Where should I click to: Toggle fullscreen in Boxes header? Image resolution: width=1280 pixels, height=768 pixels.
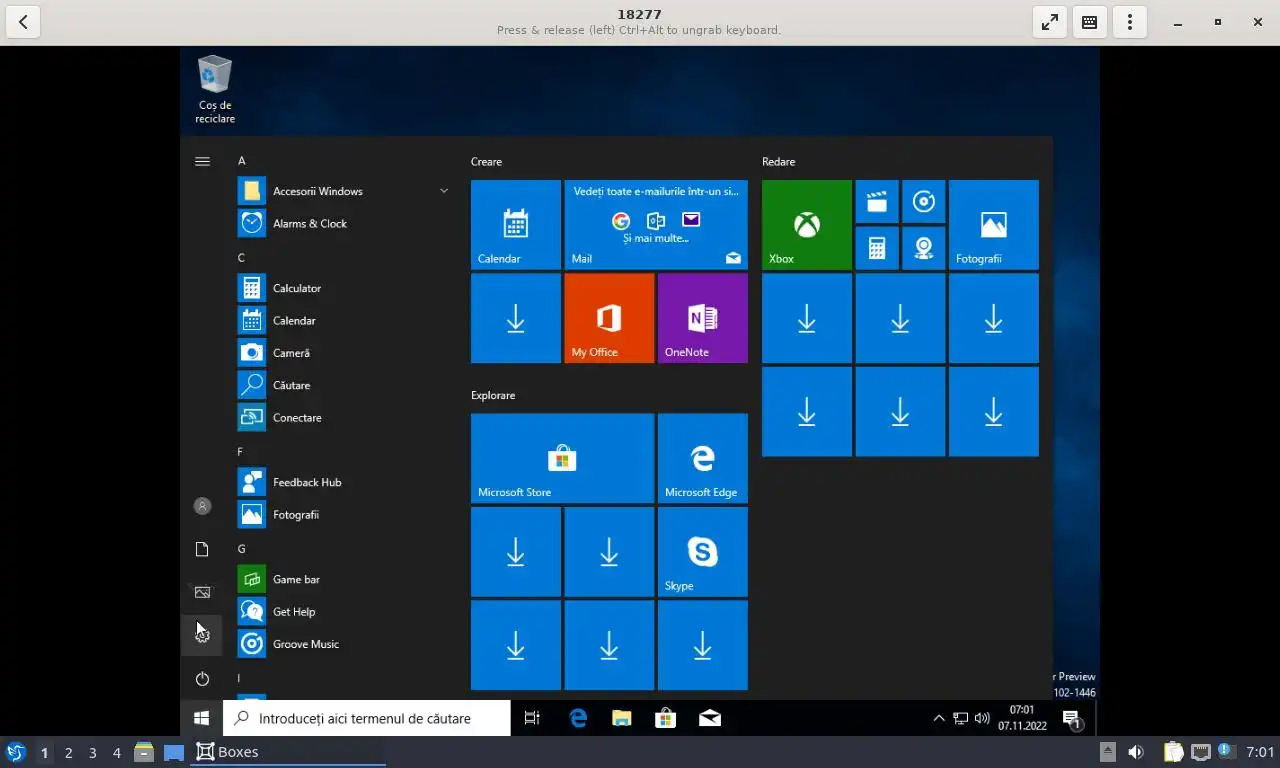tap(1050, 22)
